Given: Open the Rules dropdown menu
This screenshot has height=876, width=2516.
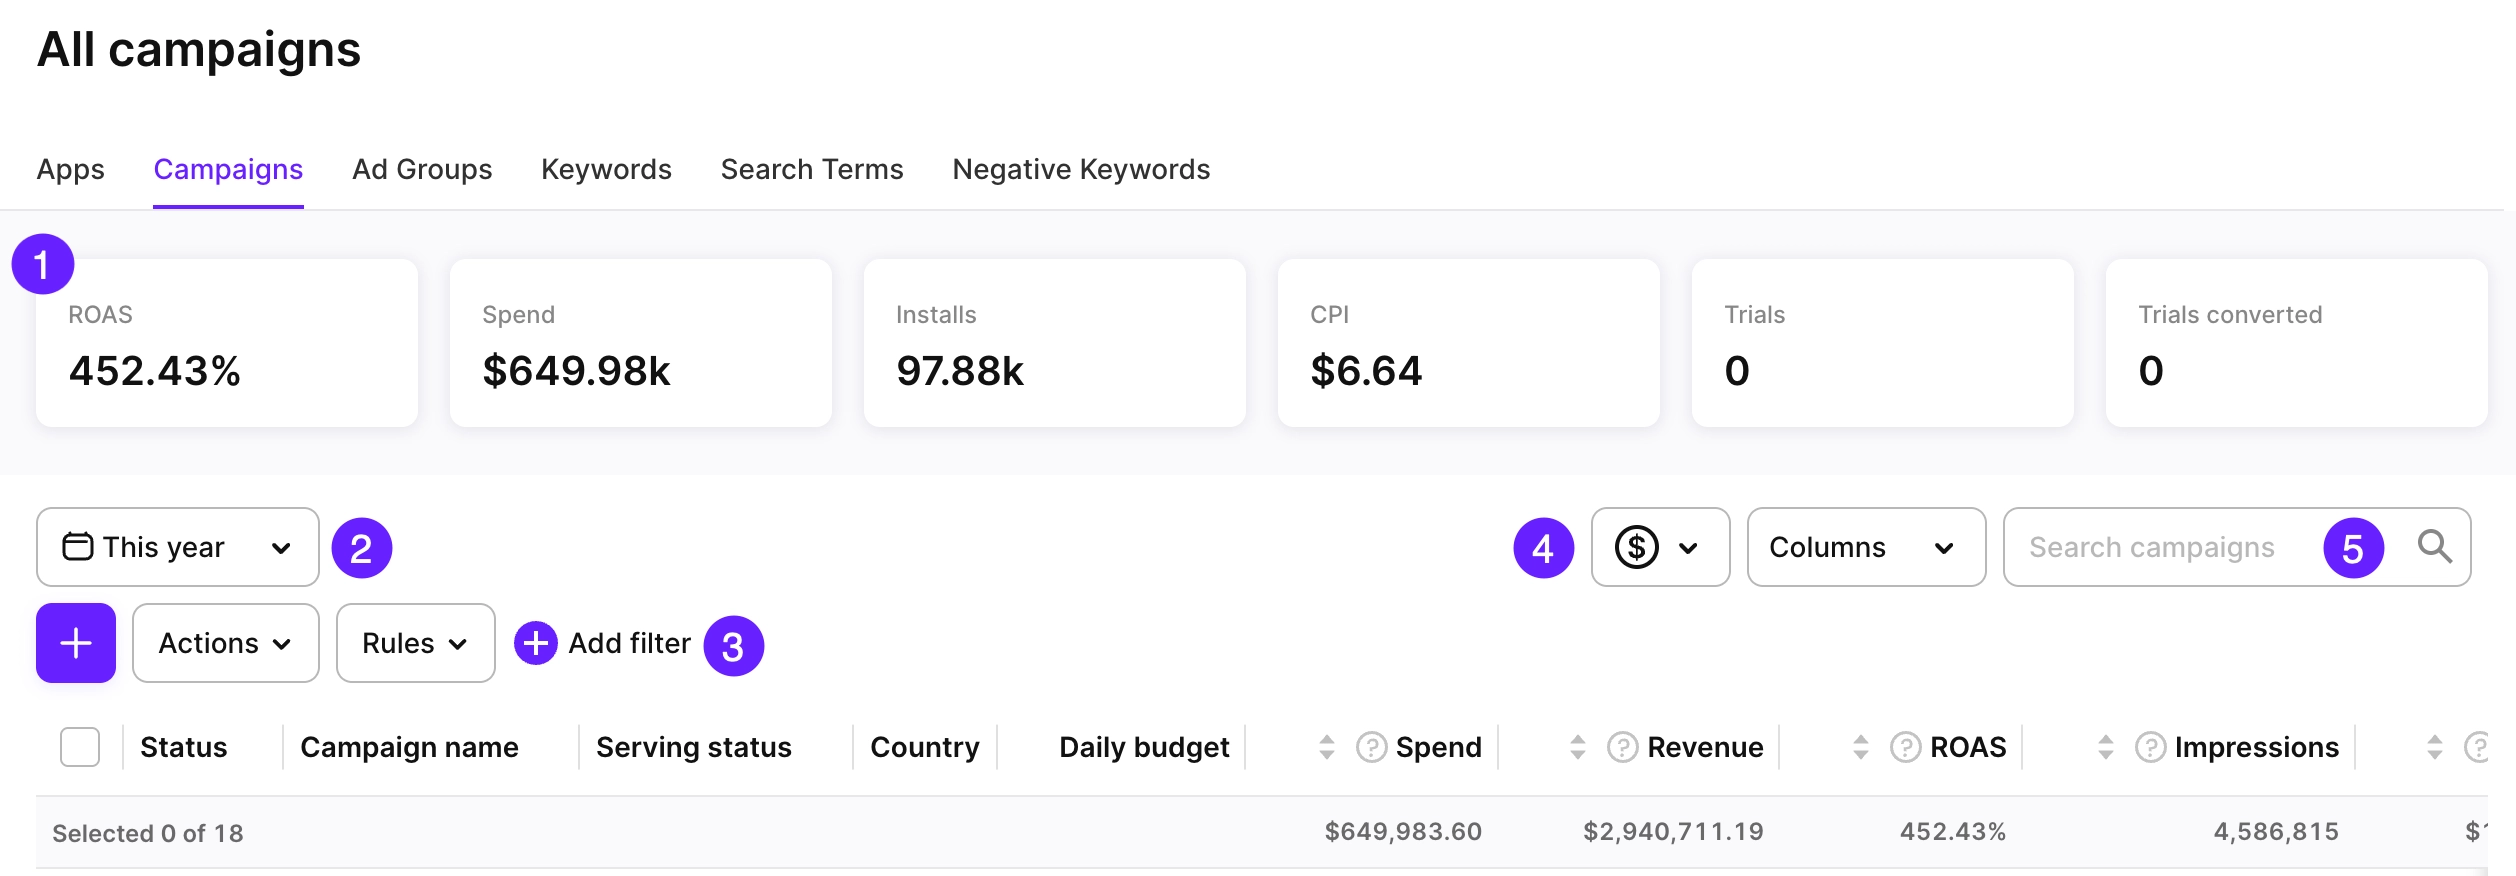Looking at the screenshot, I should [415, 643].
